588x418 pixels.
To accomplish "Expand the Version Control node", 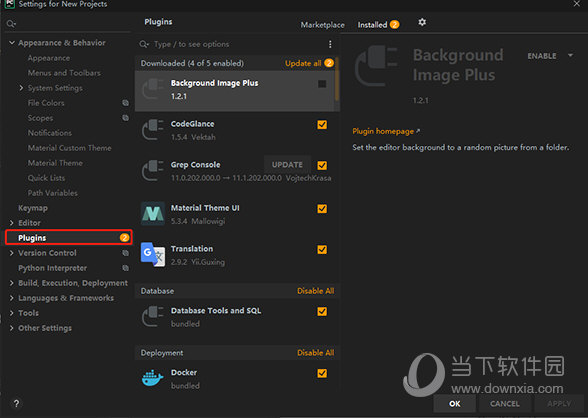I will click(x=12, y=253).
